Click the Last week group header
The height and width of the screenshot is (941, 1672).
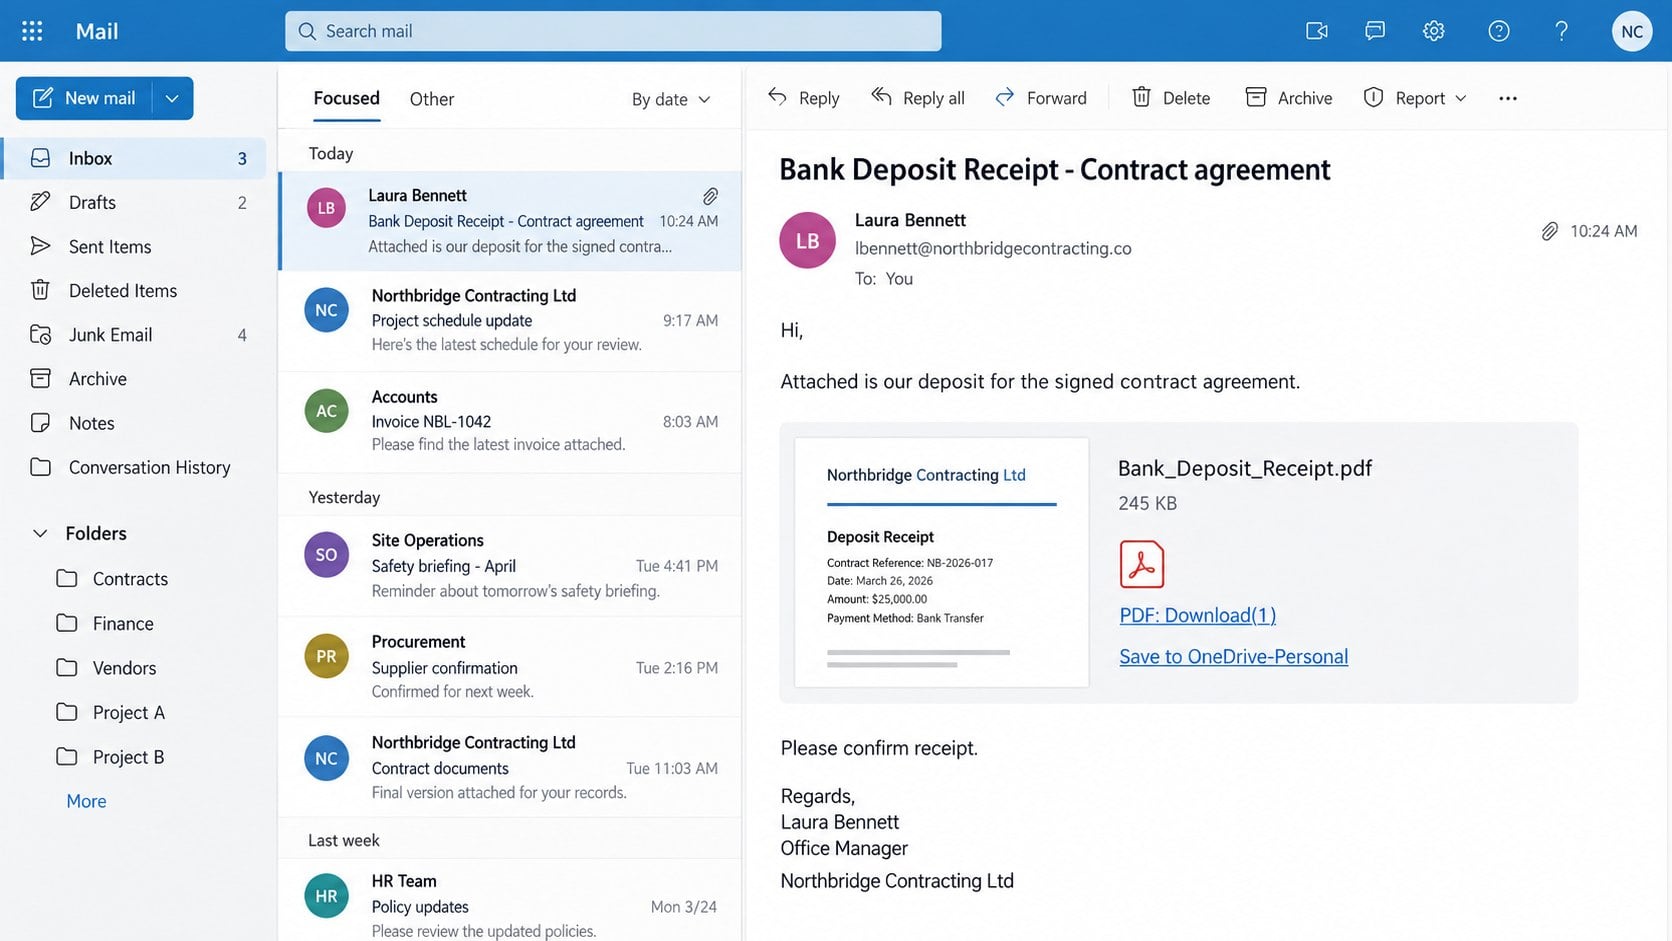(344, 840)
